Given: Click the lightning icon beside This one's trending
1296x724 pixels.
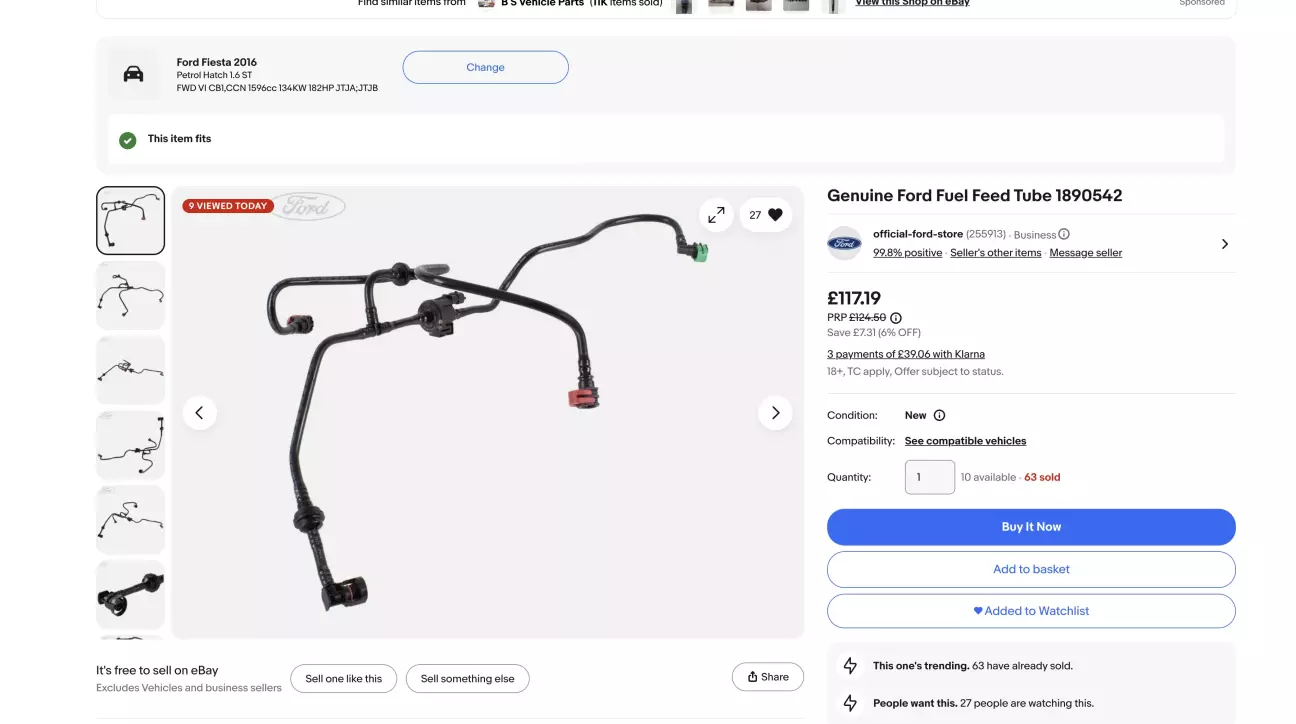Looking at the screenshot, I should tap(850, 665).
